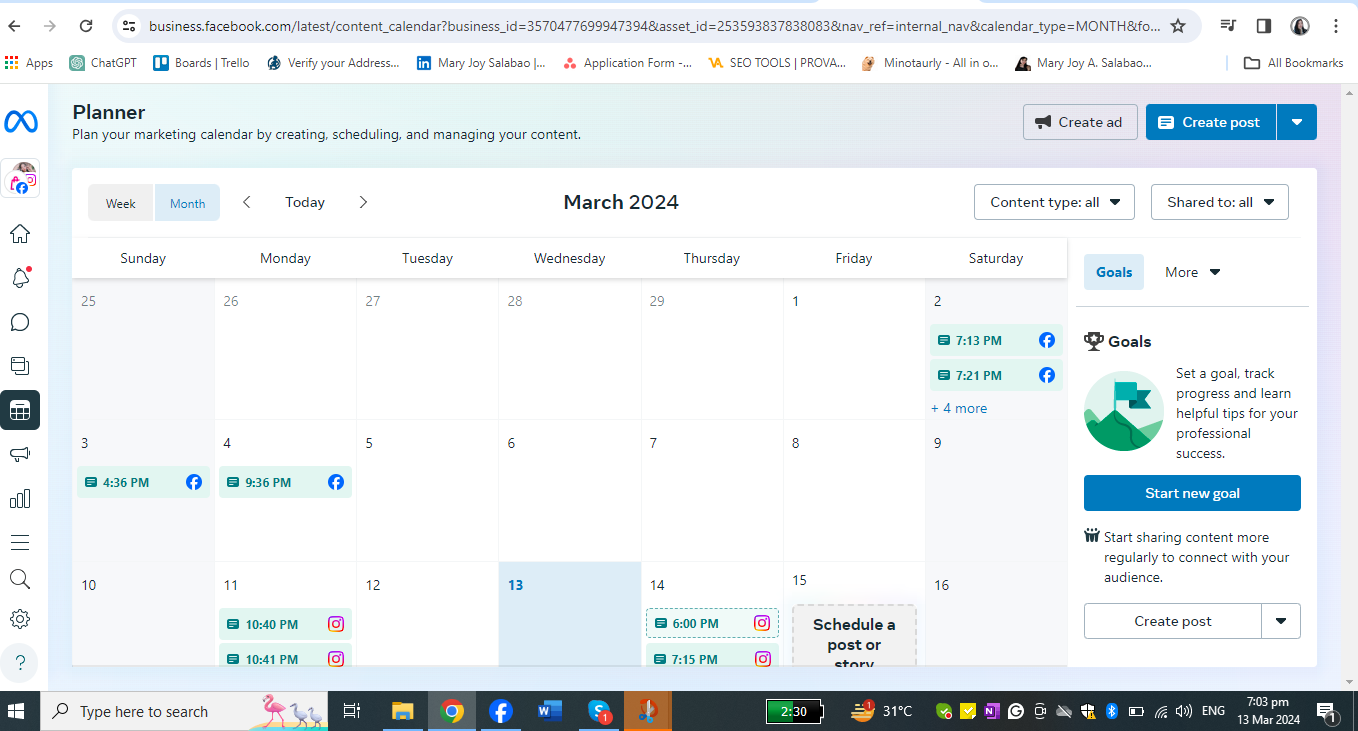Open the Ads megaphone icon in sidebar

point(20,454)
